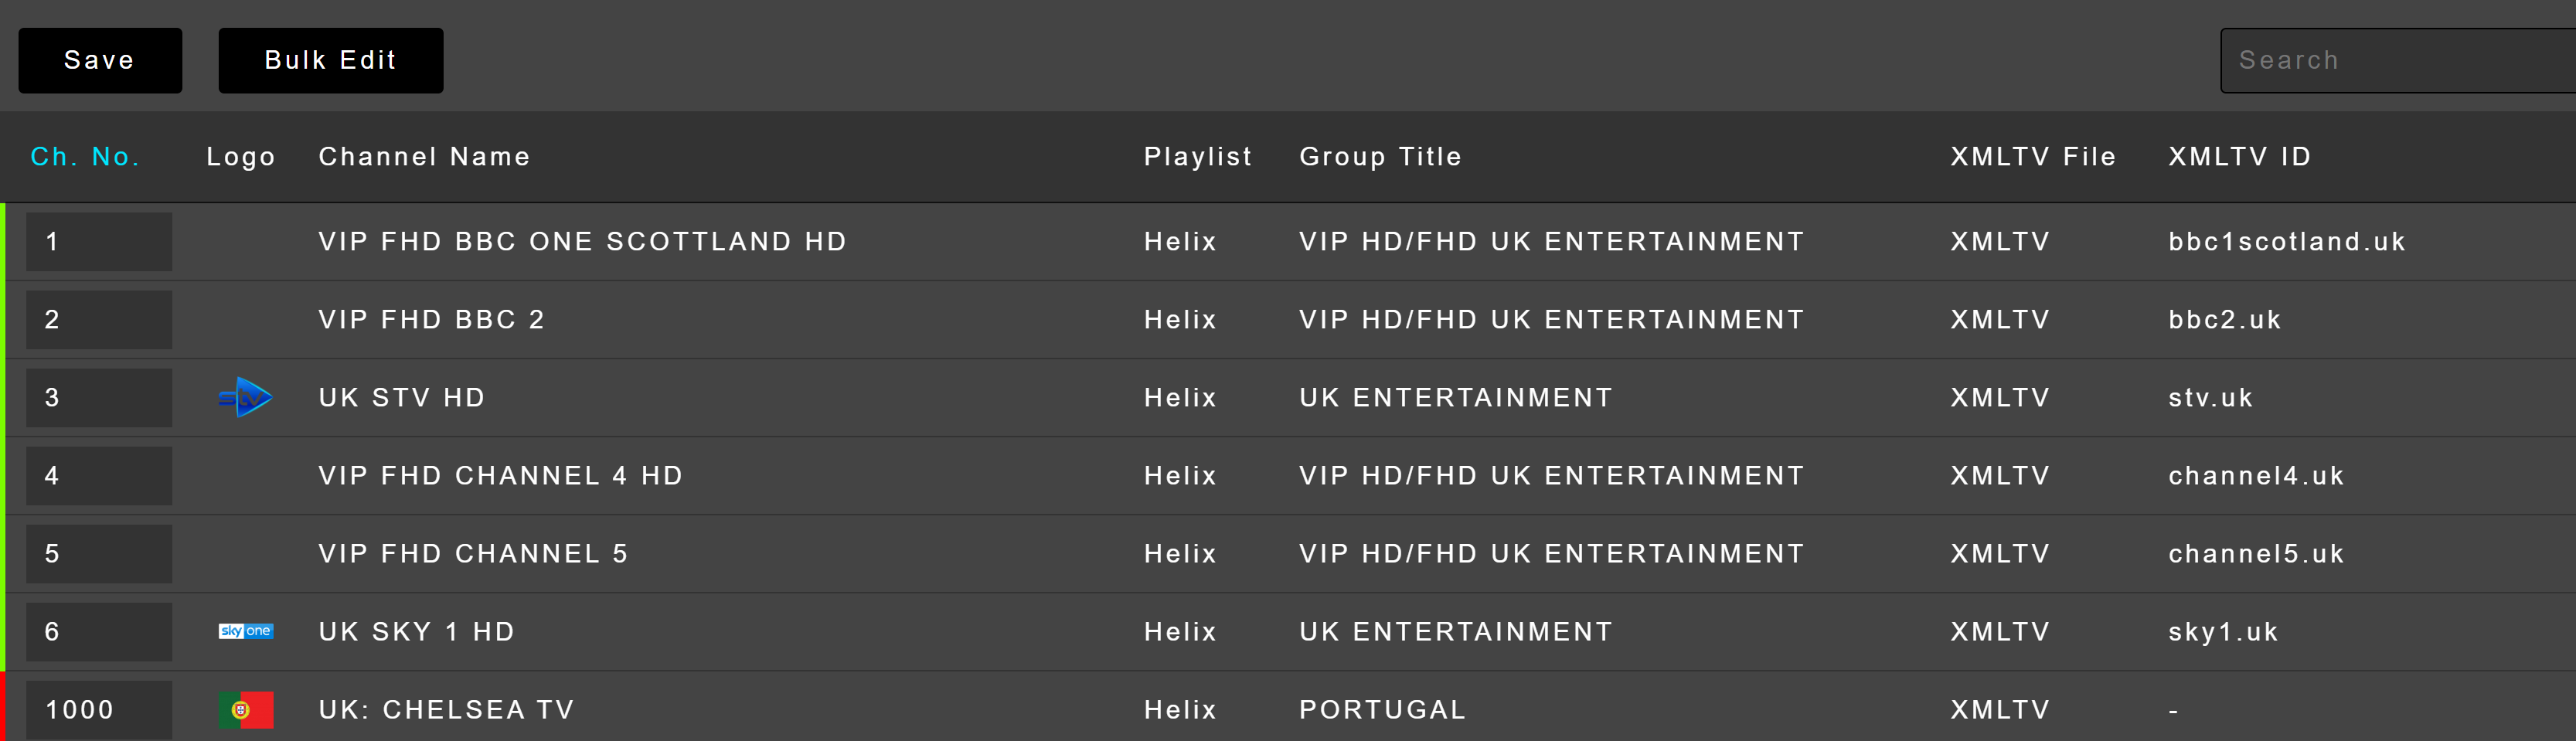Click the Sky One logo icon

(x=245, y=631)
